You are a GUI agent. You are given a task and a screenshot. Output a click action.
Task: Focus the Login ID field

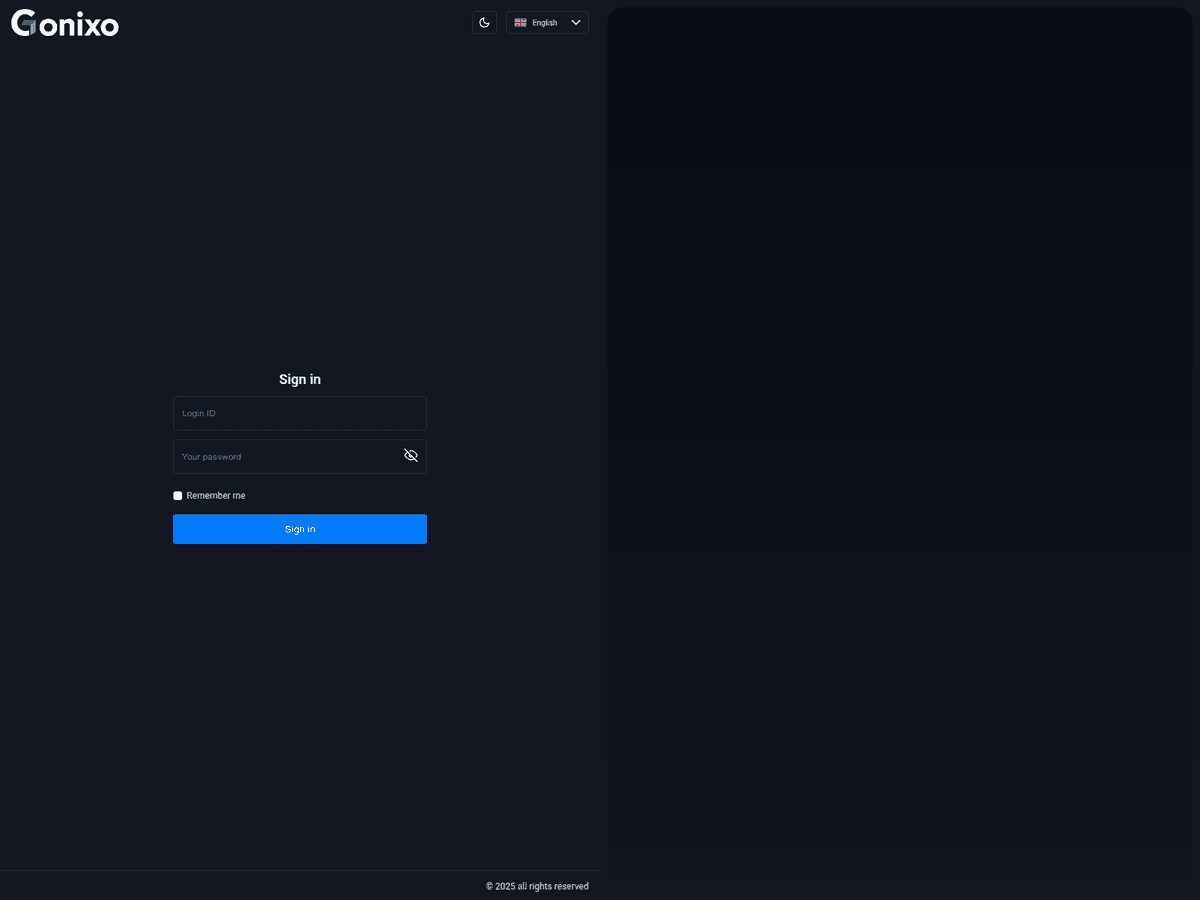click(x=300, y=413)
